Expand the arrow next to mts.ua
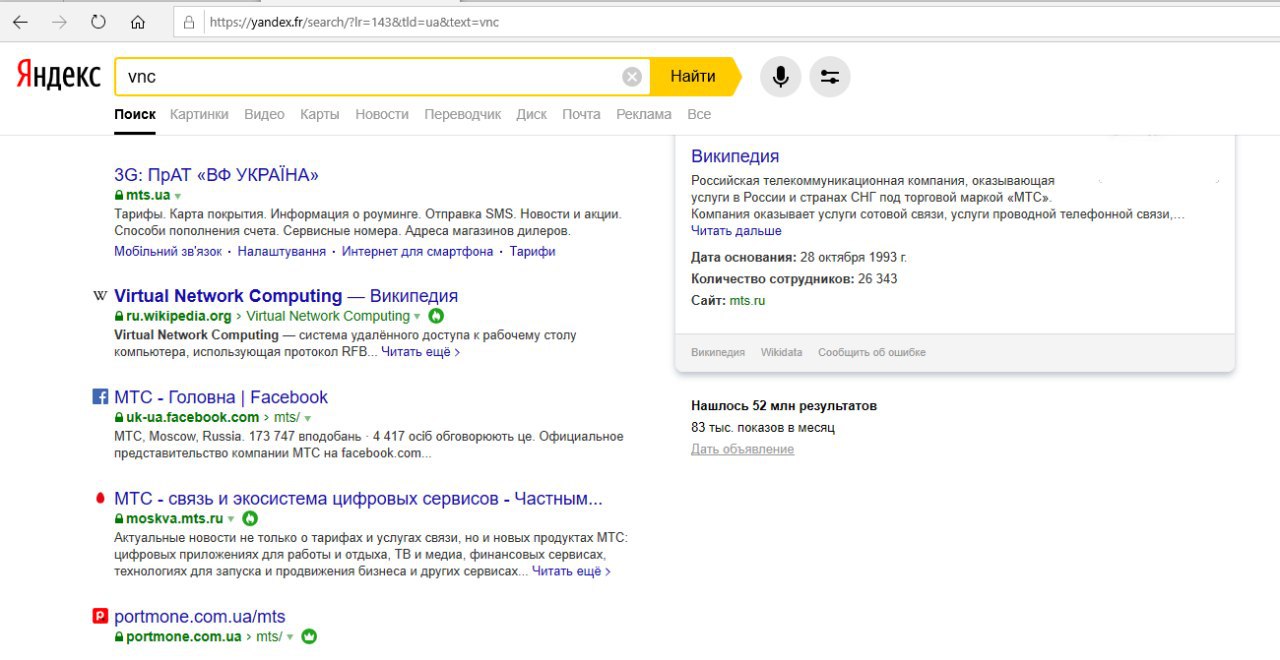The height and width of the screenshot is (660, 1280). point(178,196)
